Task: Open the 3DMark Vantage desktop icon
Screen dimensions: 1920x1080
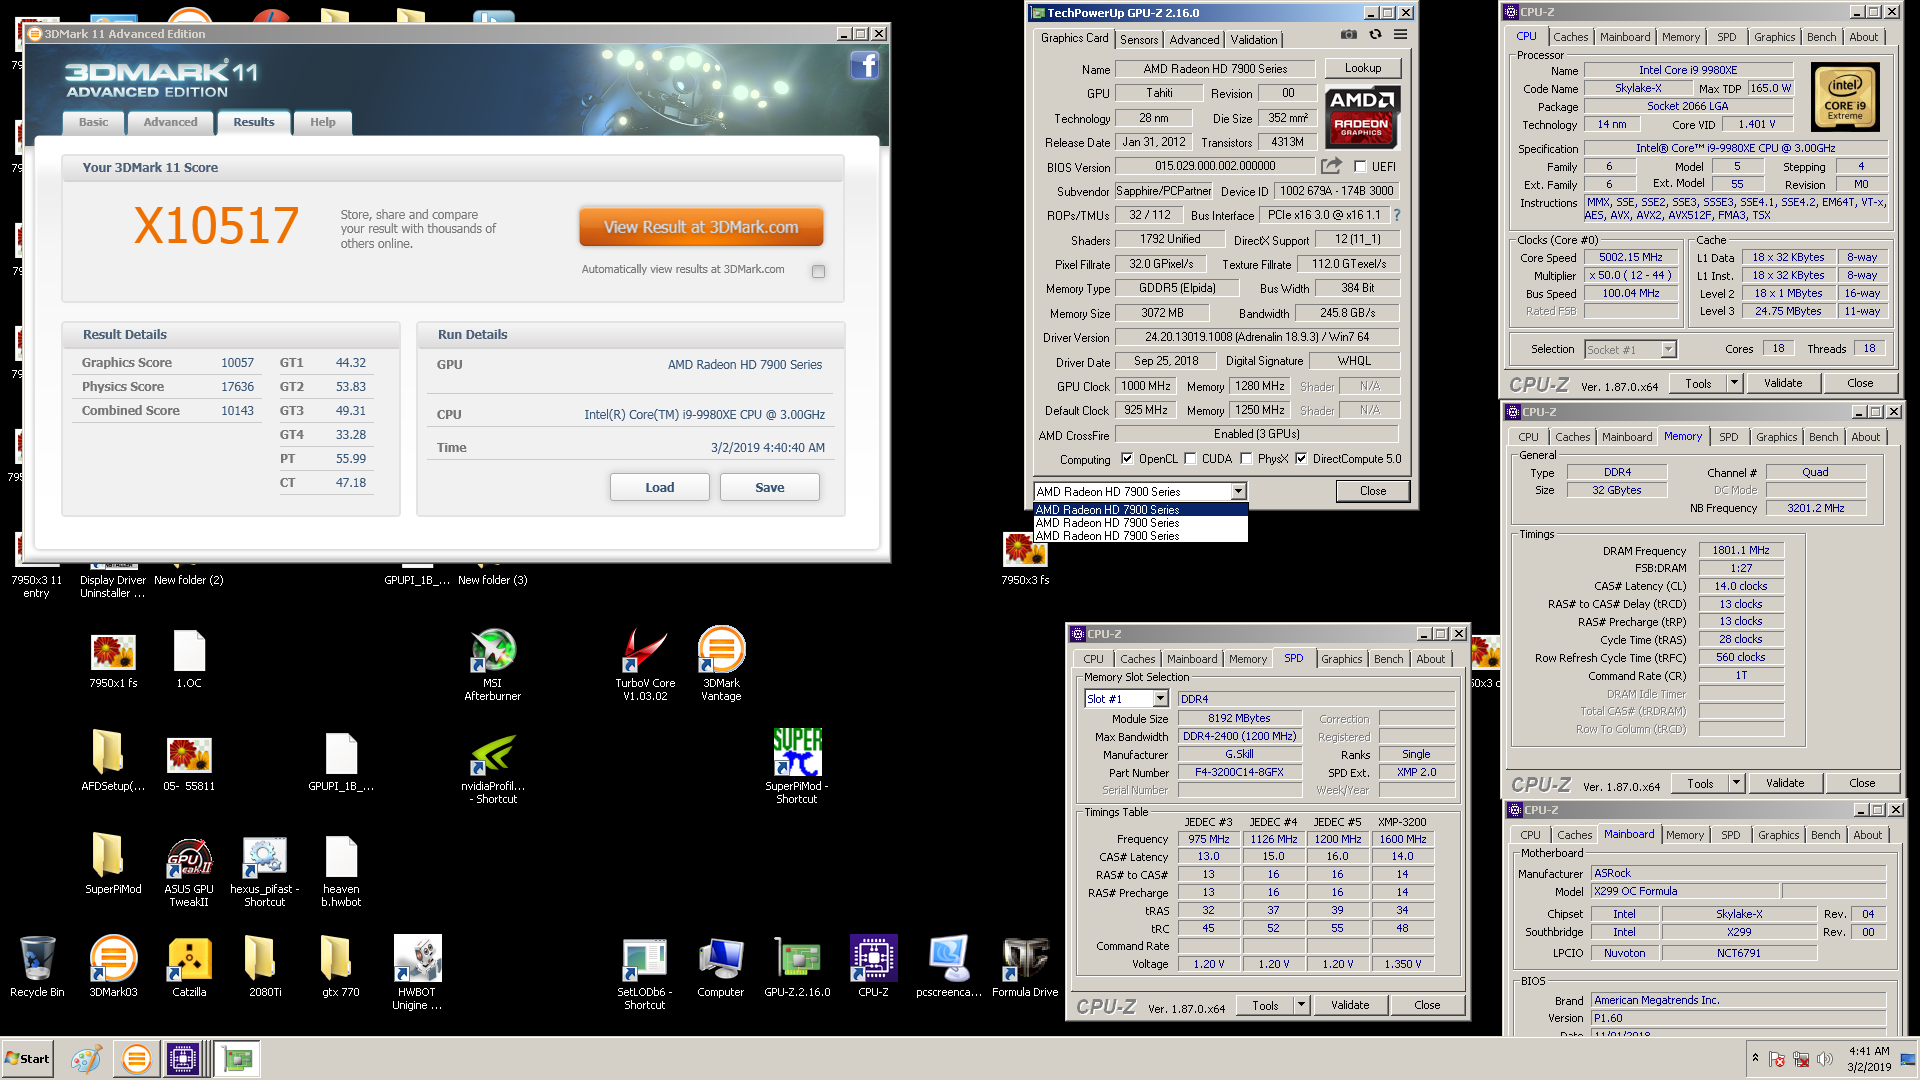Action: (721, 664)
